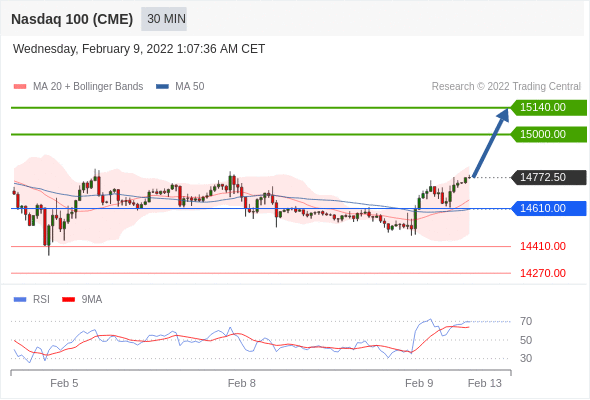Click the Research 2022 Trading Central credit
Viewport: 590px width, 400px height.
[x=506, y=87]
